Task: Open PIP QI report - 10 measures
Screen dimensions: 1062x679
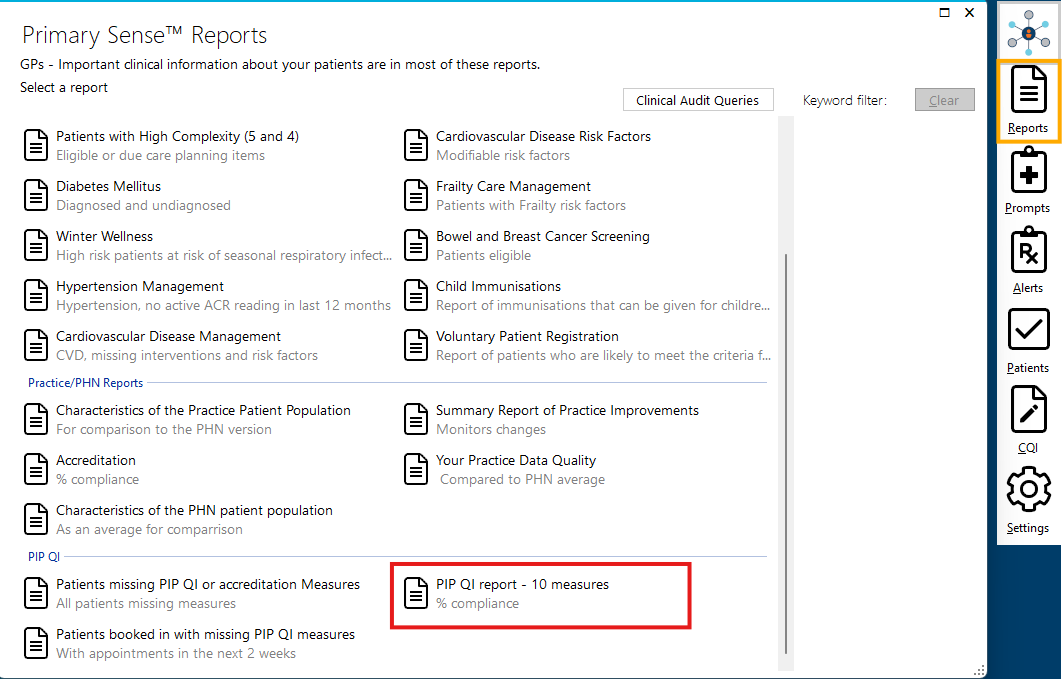Action: [x=522, y=585]
